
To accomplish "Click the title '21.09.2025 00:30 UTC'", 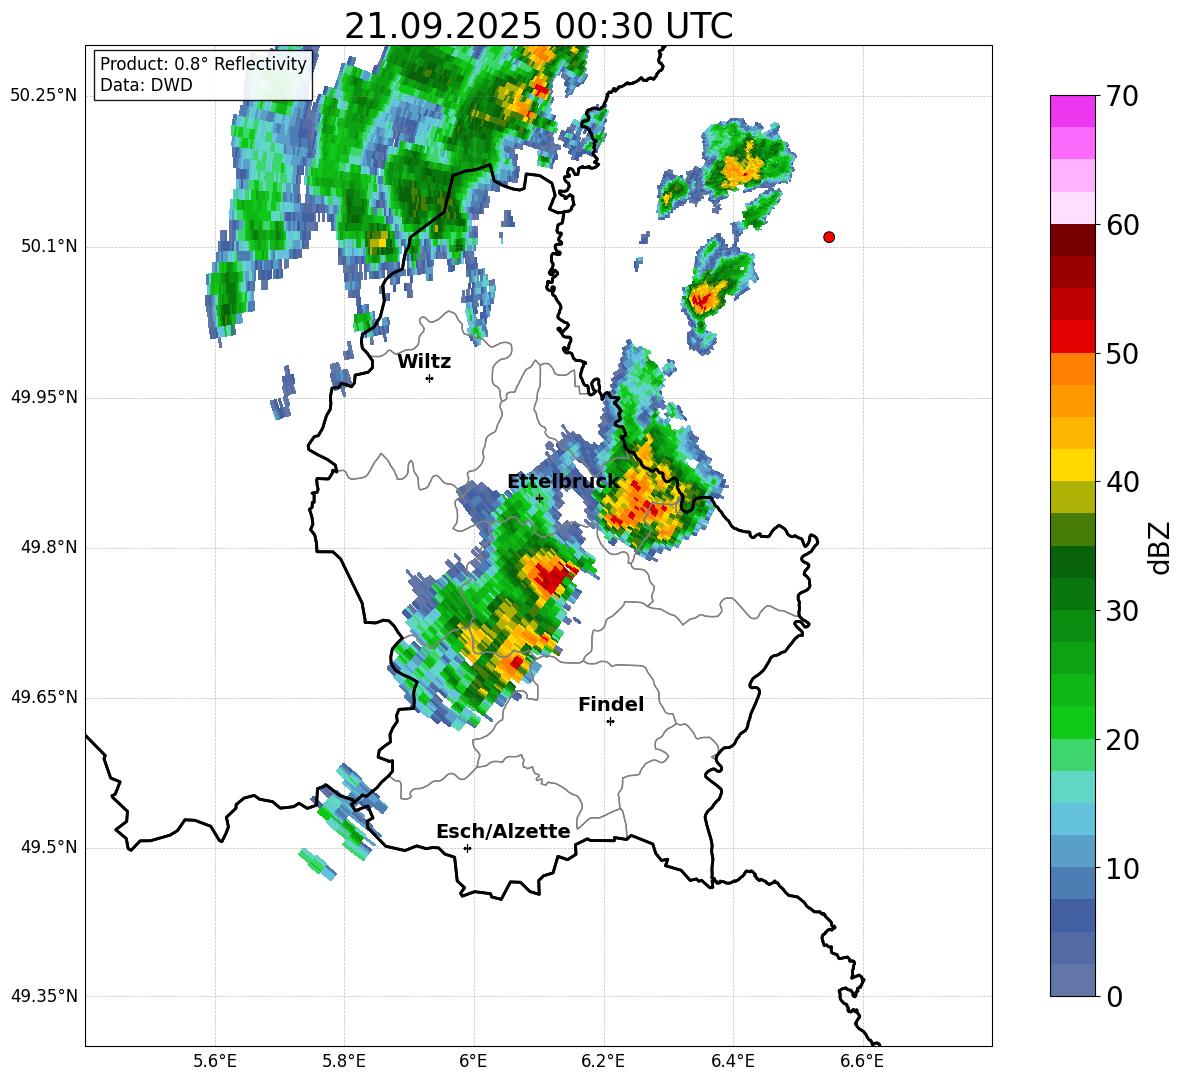I will [x=538, y=26].
